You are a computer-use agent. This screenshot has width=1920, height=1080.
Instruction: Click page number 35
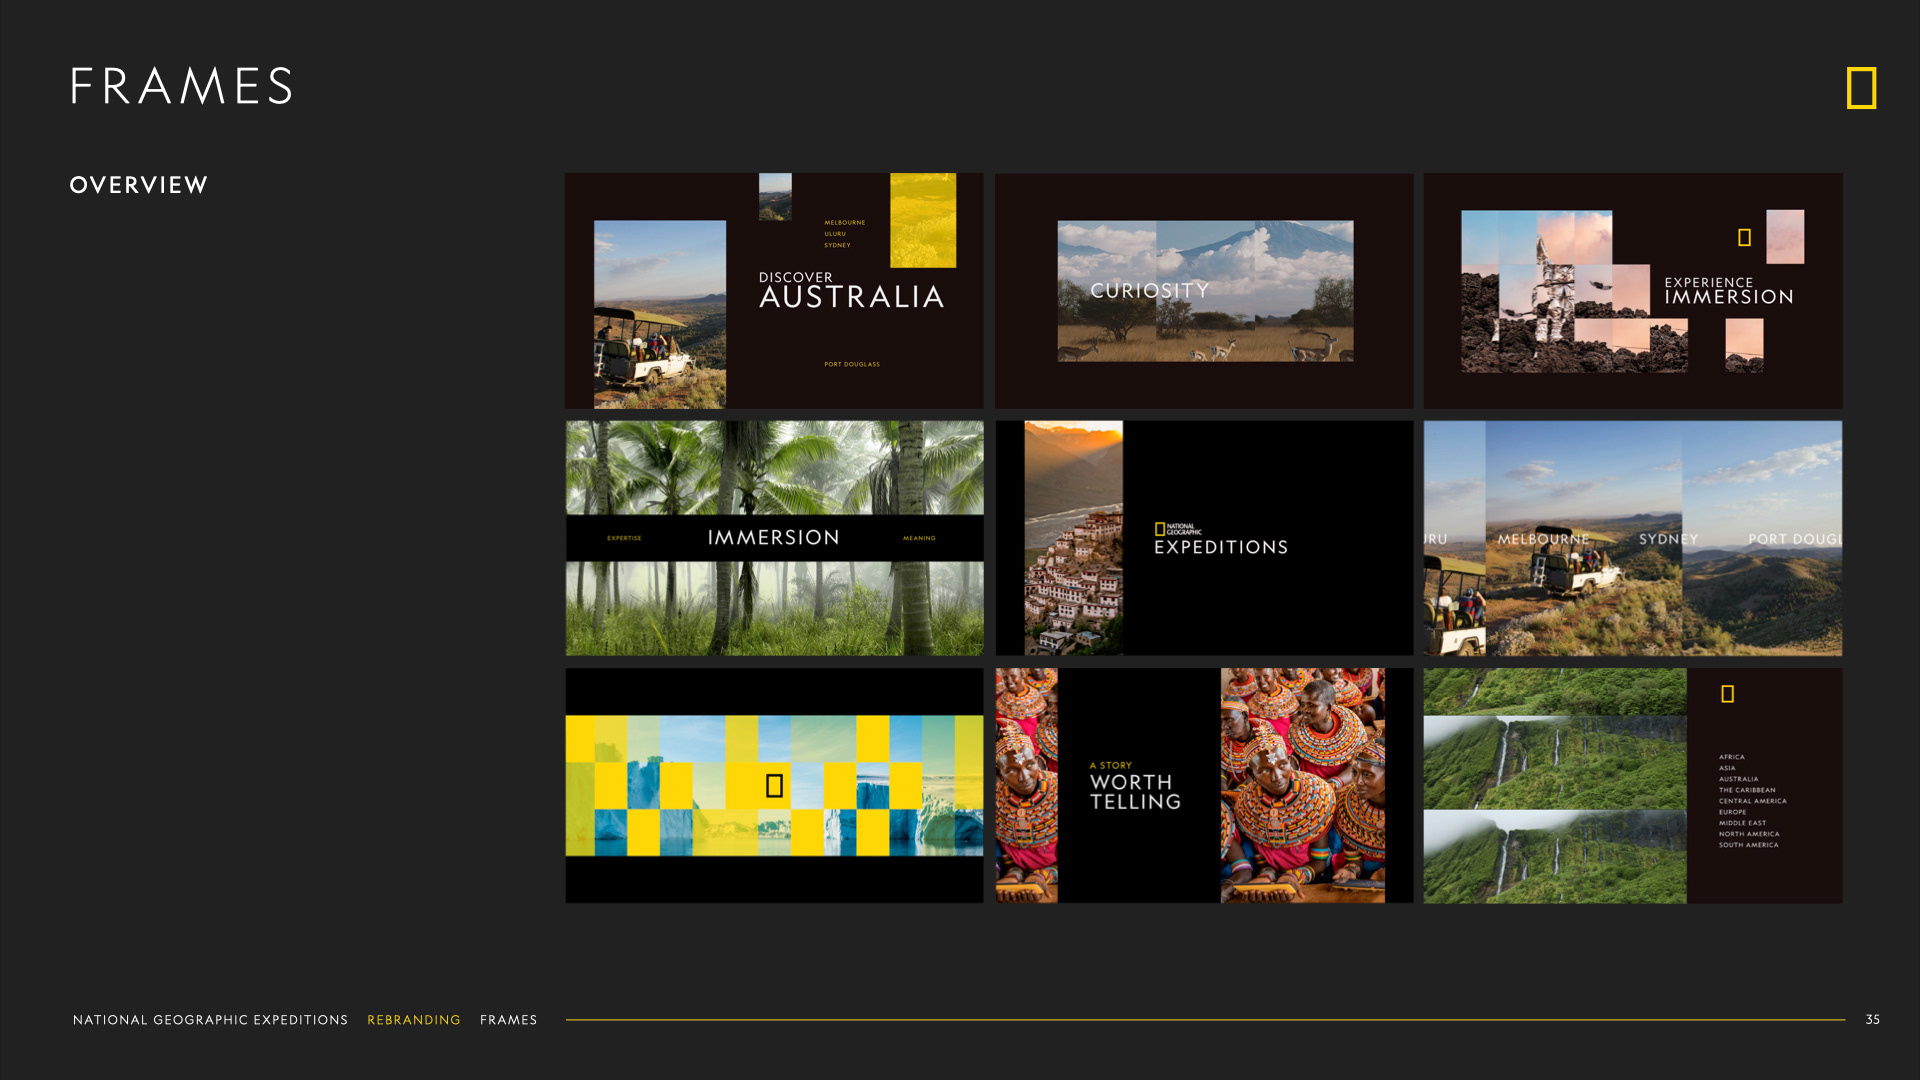pos(1872,1020)
